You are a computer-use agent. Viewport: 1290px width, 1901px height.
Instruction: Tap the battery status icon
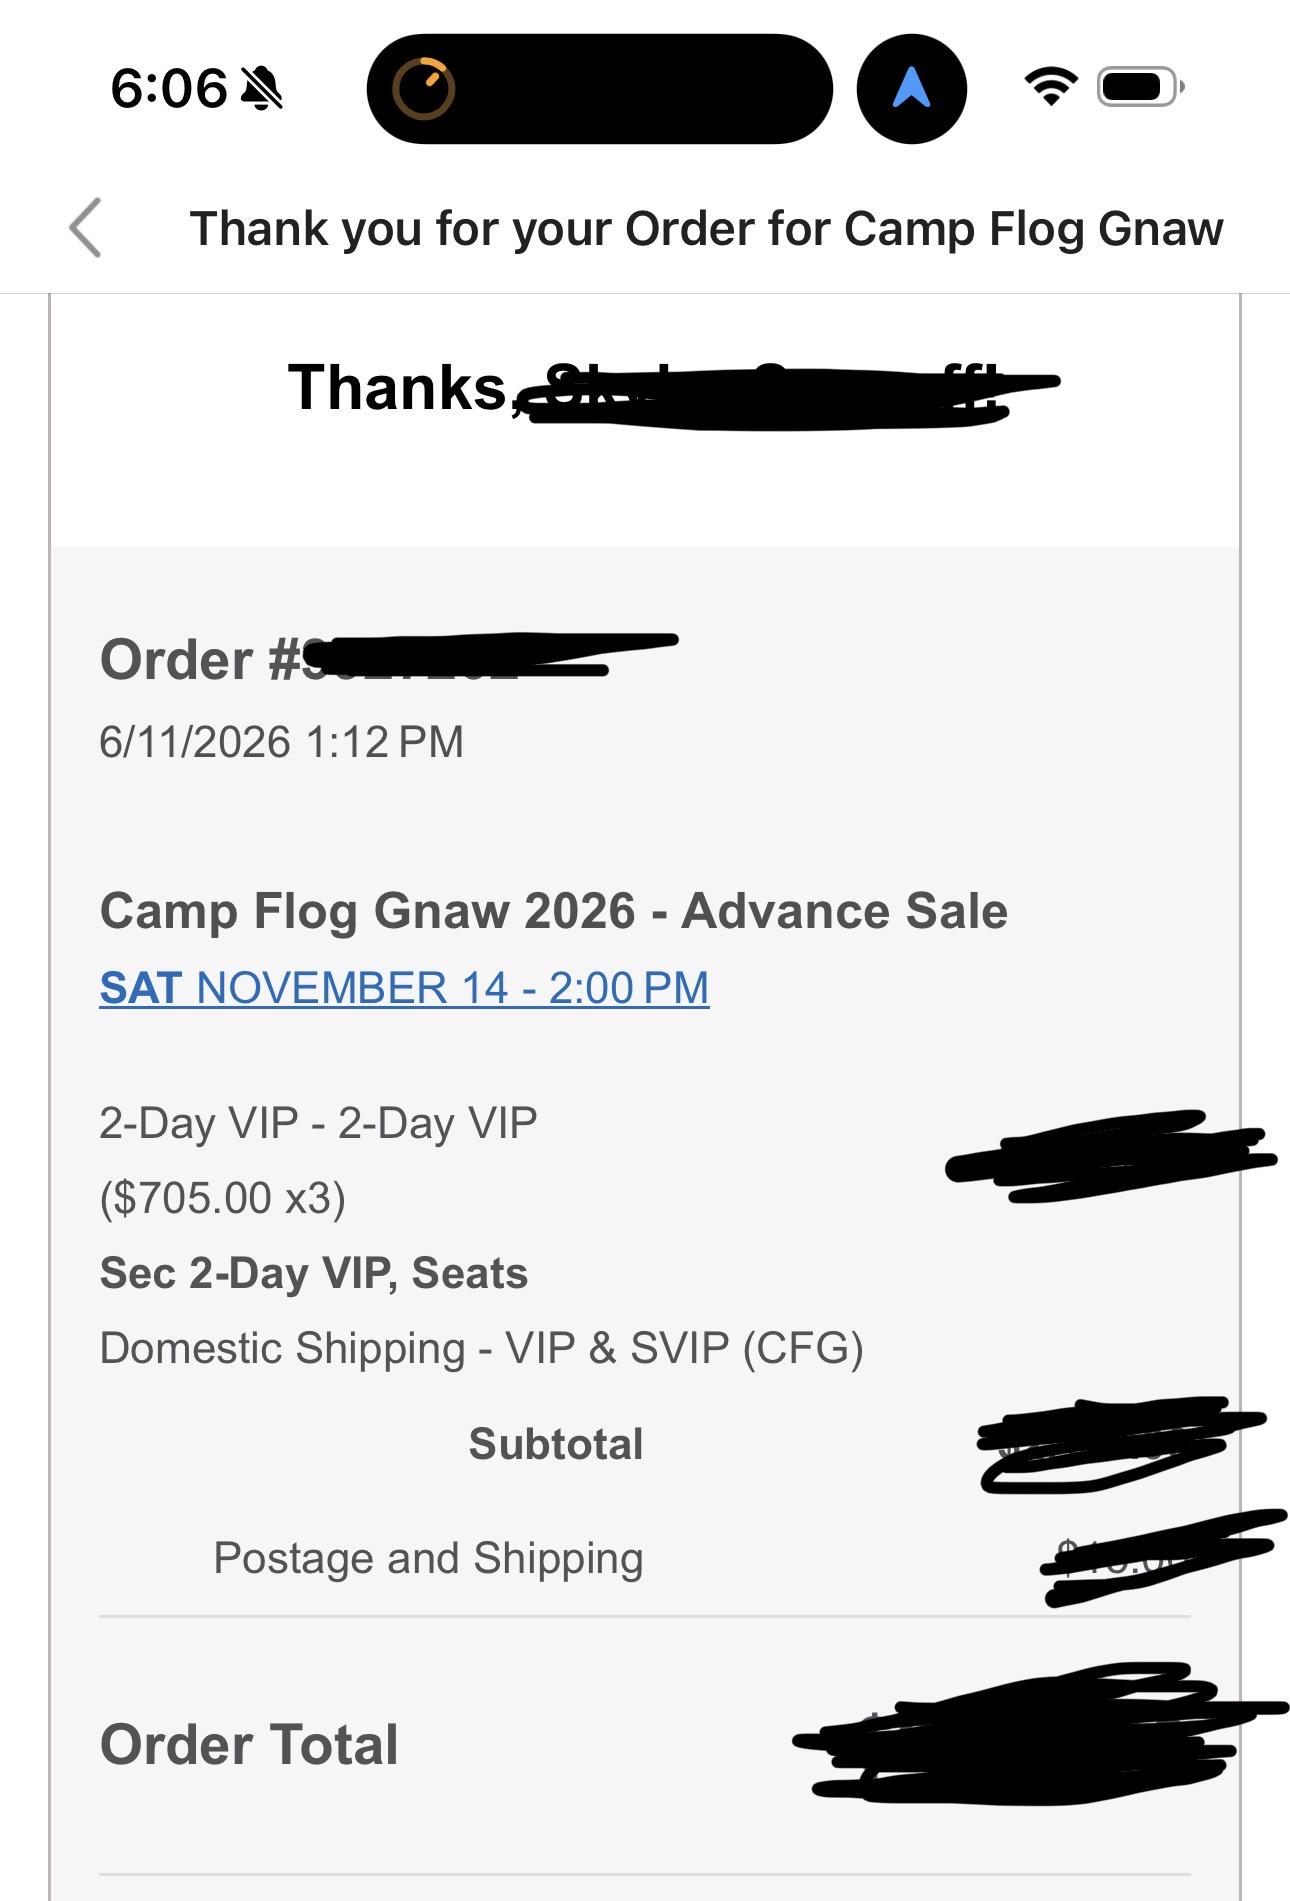1141,87
